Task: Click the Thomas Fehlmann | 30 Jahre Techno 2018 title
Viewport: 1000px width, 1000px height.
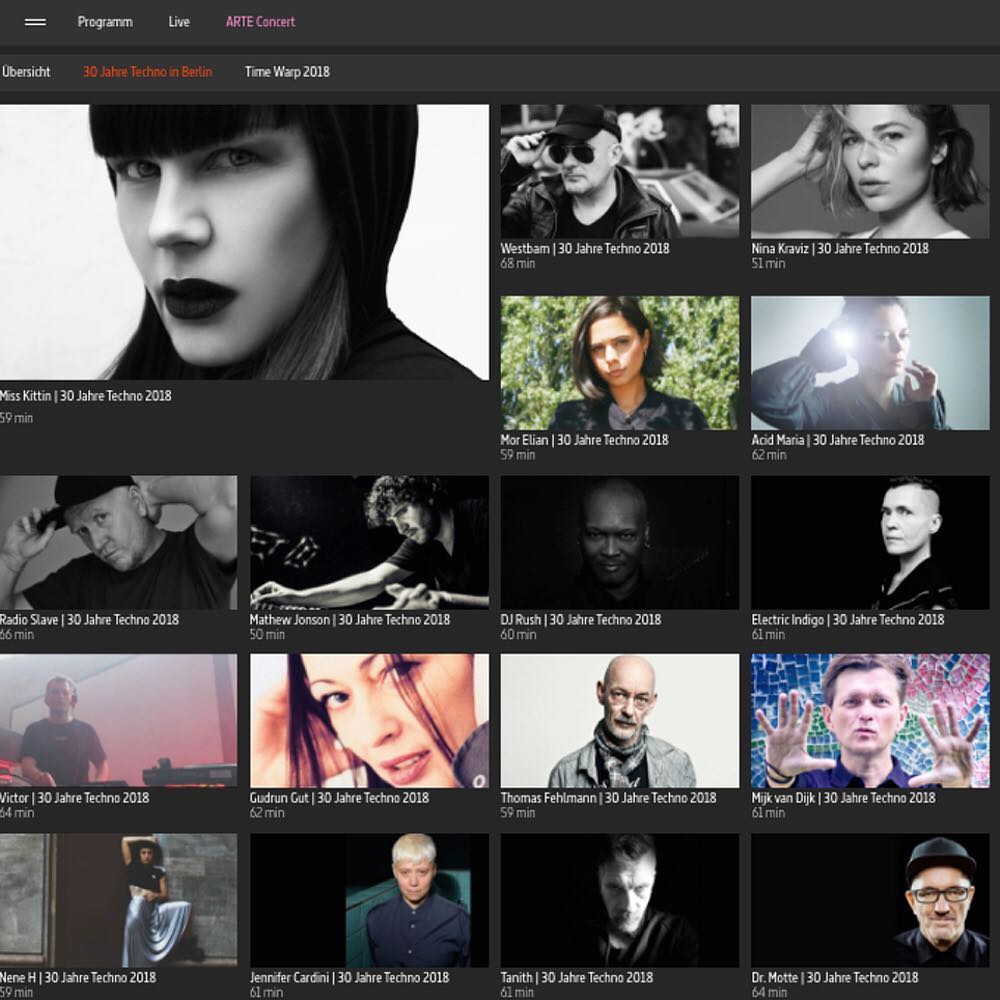Action: coord(608,798)
